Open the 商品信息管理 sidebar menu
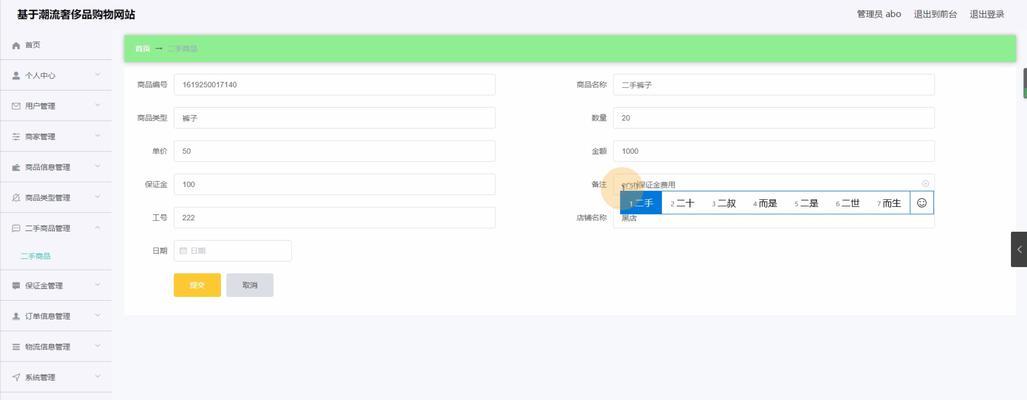1027x400 pixels. (56, 168)
